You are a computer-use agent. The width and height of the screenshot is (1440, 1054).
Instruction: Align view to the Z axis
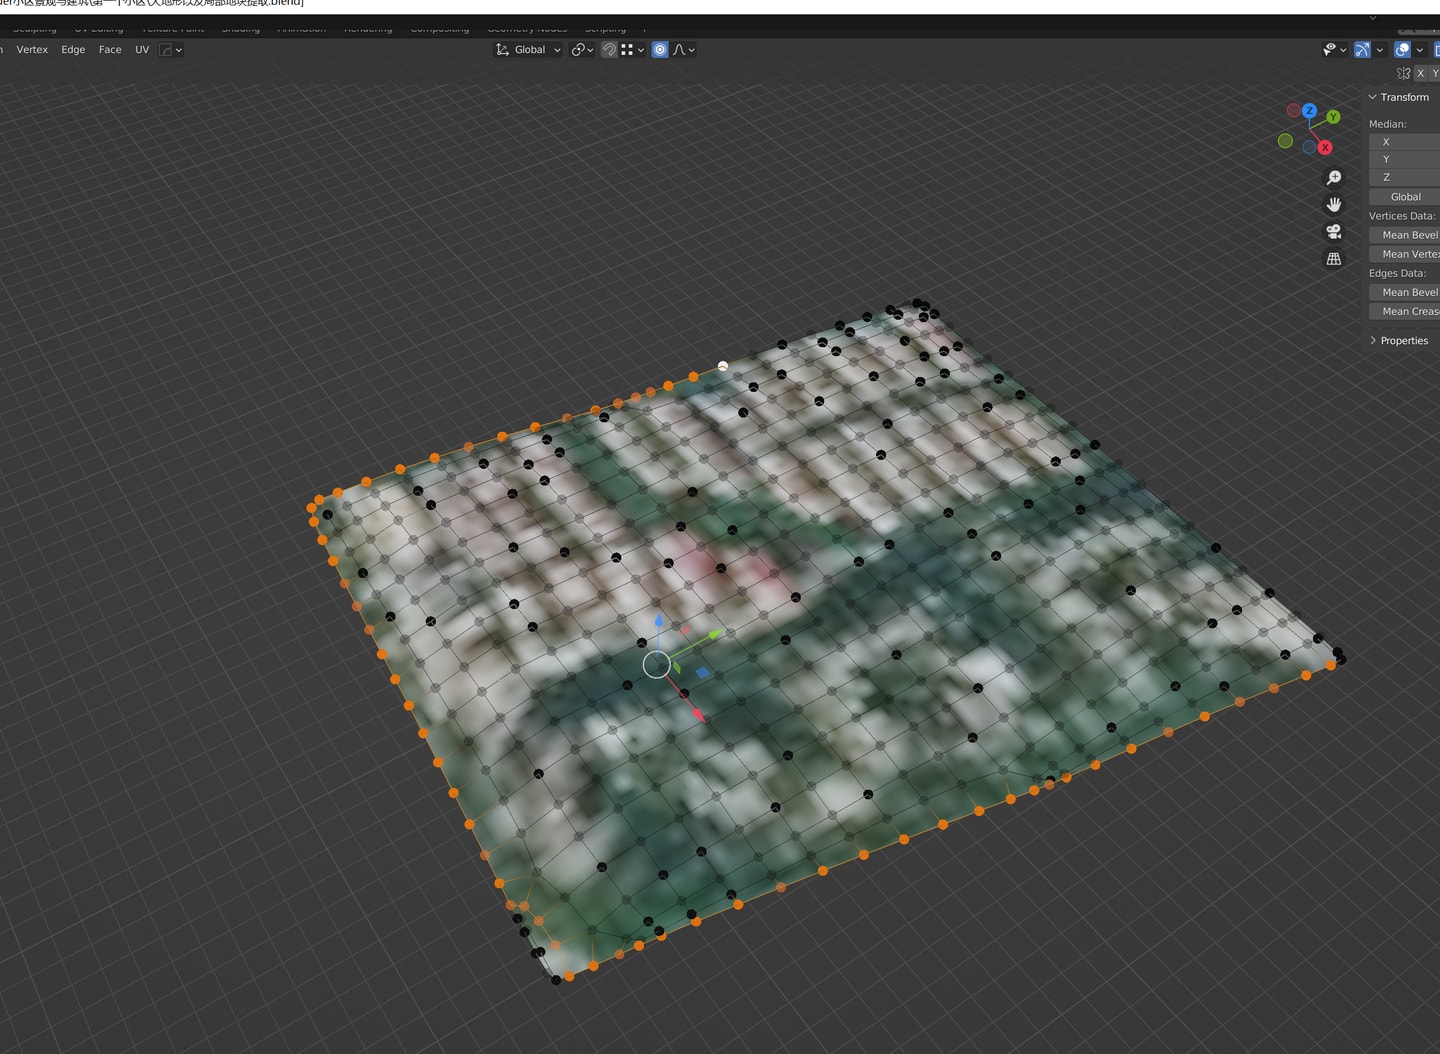tap(1309, 110)
